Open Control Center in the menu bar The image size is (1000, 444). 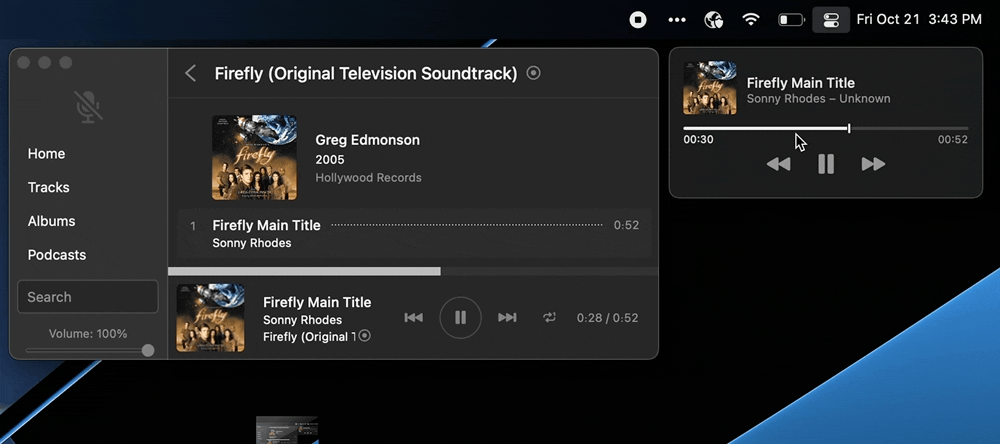pos(831,20)
